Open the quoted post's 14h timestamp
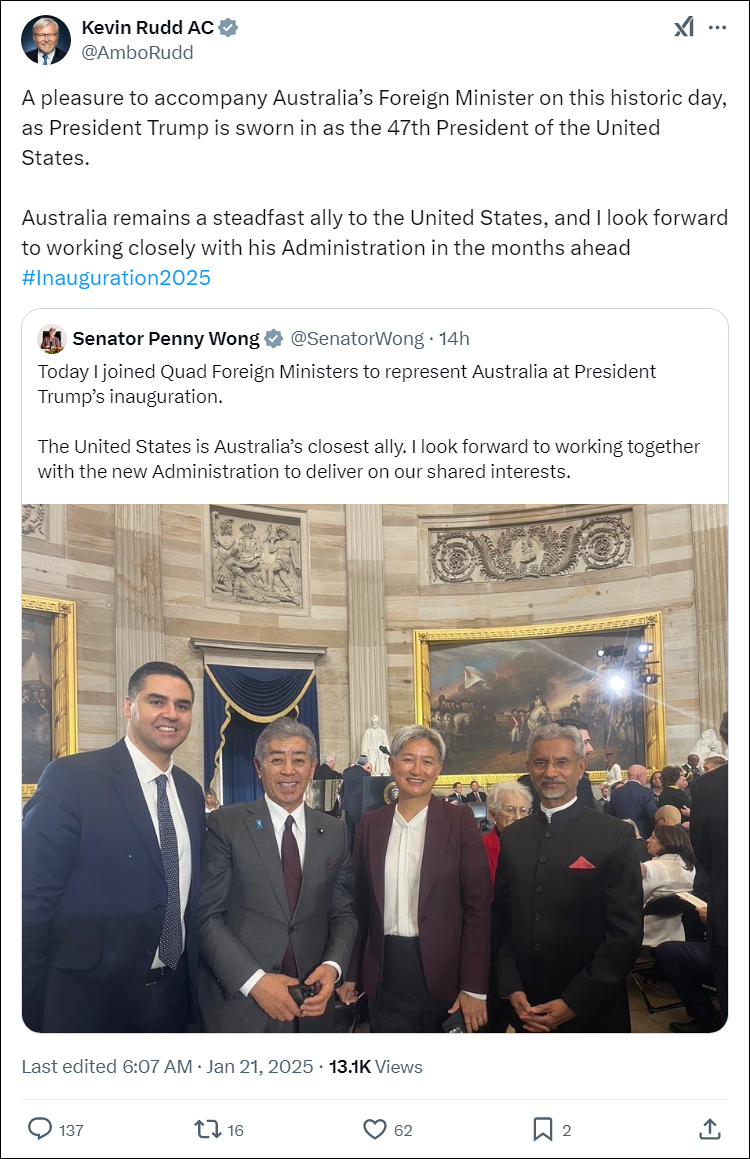 pyautogui.click(x=454, y=339)
